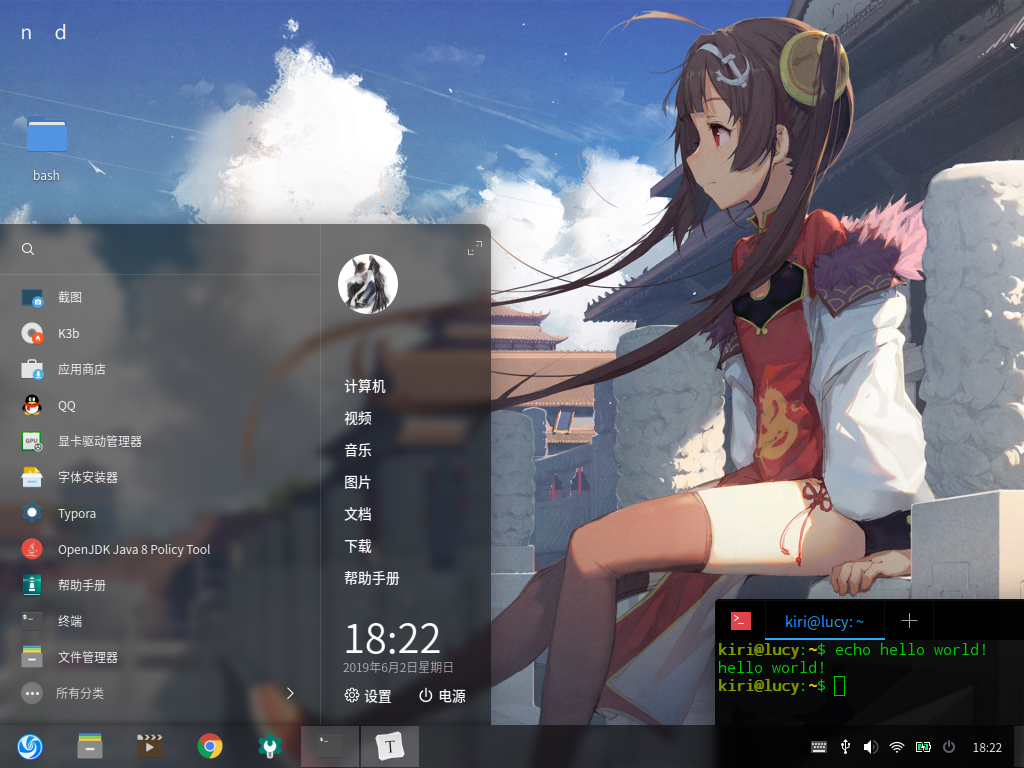This screenshot has height=768, width=1024.
Task: Toggle the onscreen keyboard tray icon
Action: 819,747
